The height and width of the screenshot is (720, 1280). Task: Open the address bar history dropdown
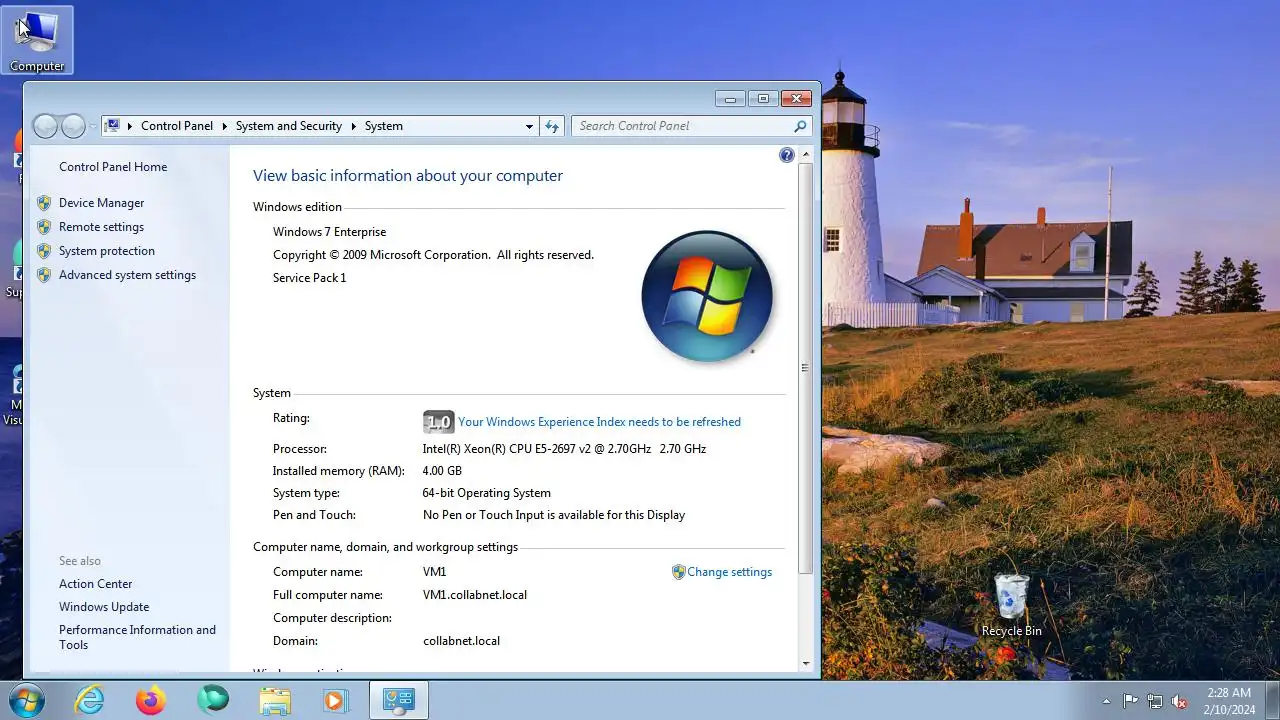529,126
